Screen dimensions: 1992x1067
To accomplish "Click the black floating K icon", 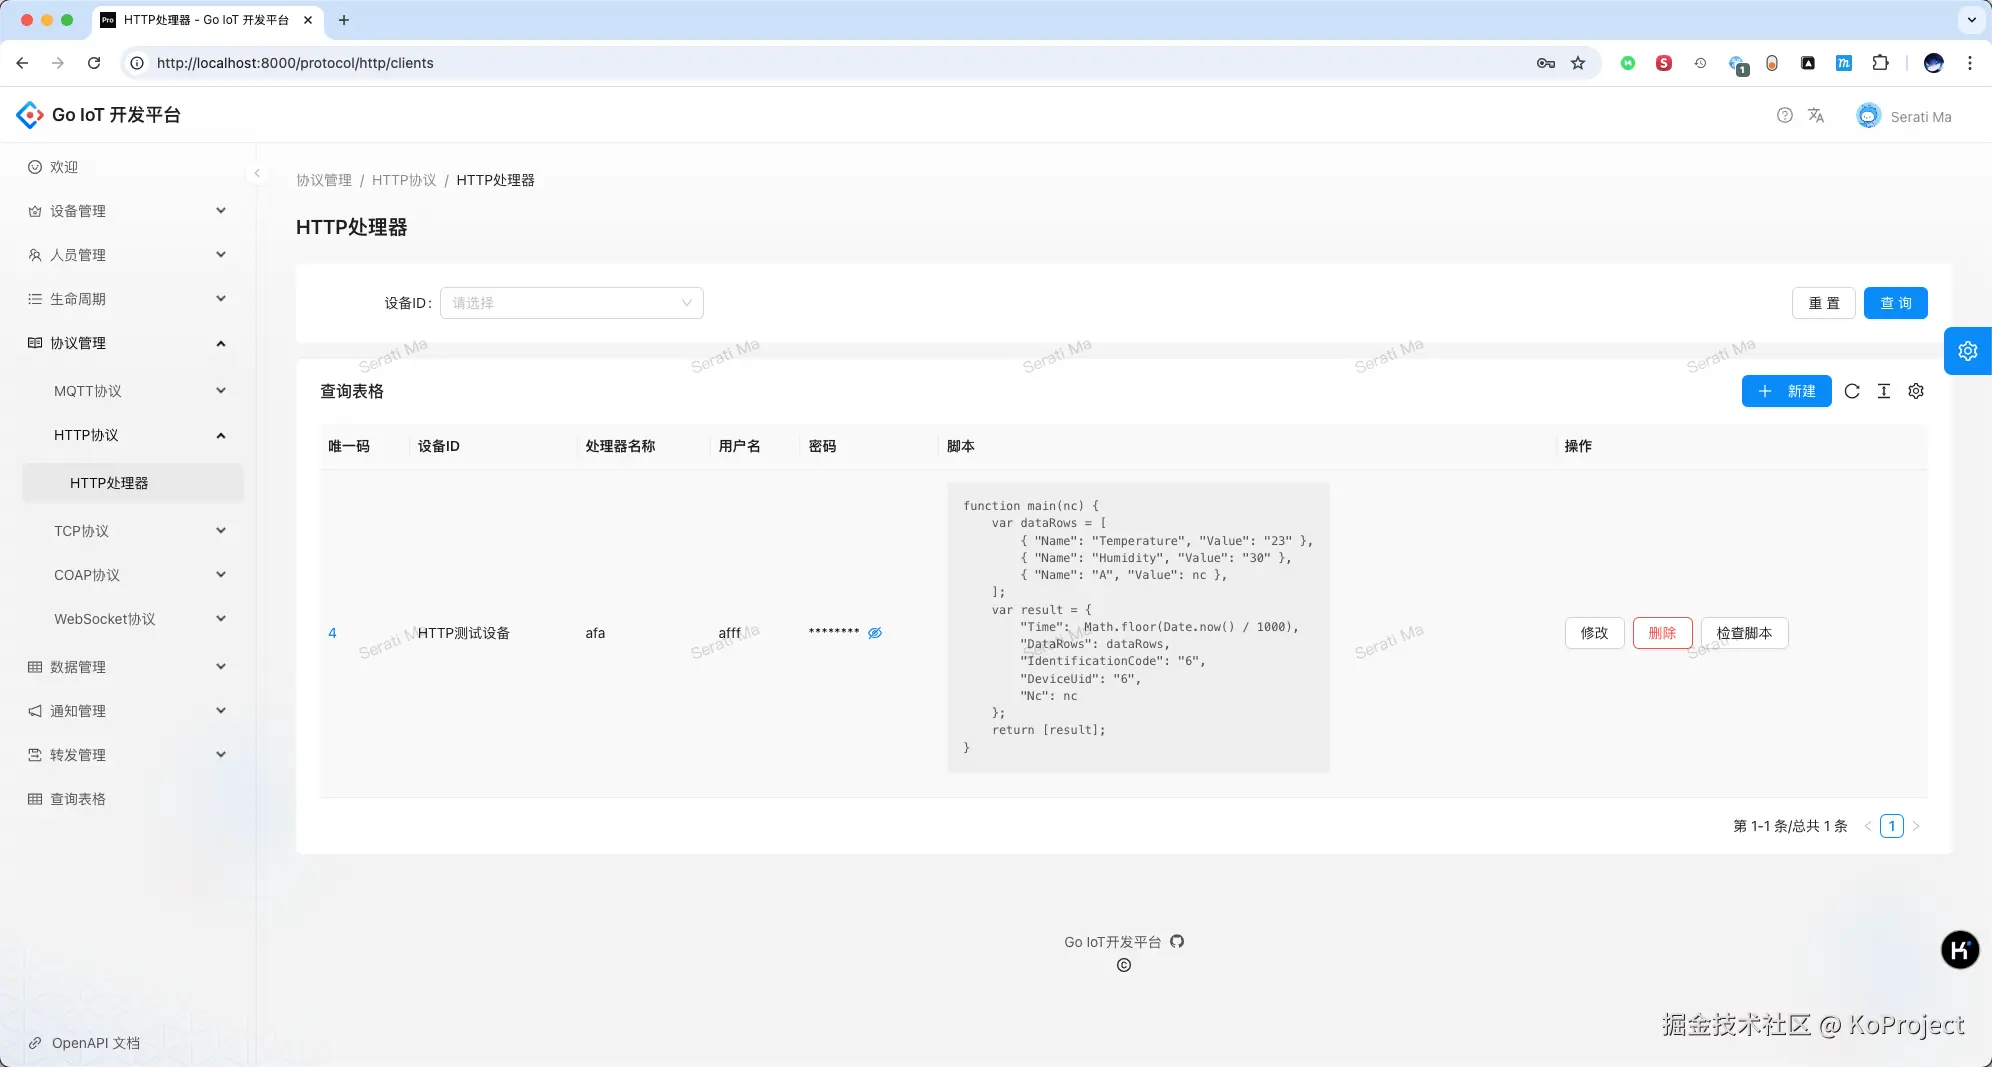I will coord(1960,950).
